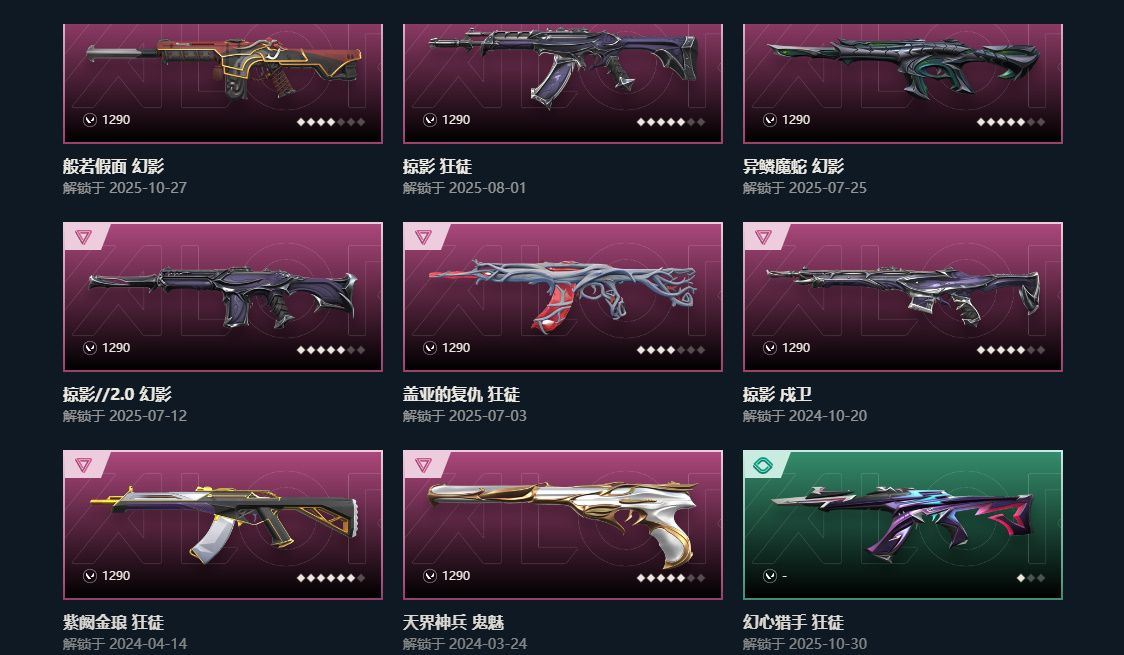Click the pink triangle badge on 掠影//2.0 幻影 card
This screenshot has width=1124, height=655.
pos(83,236)
